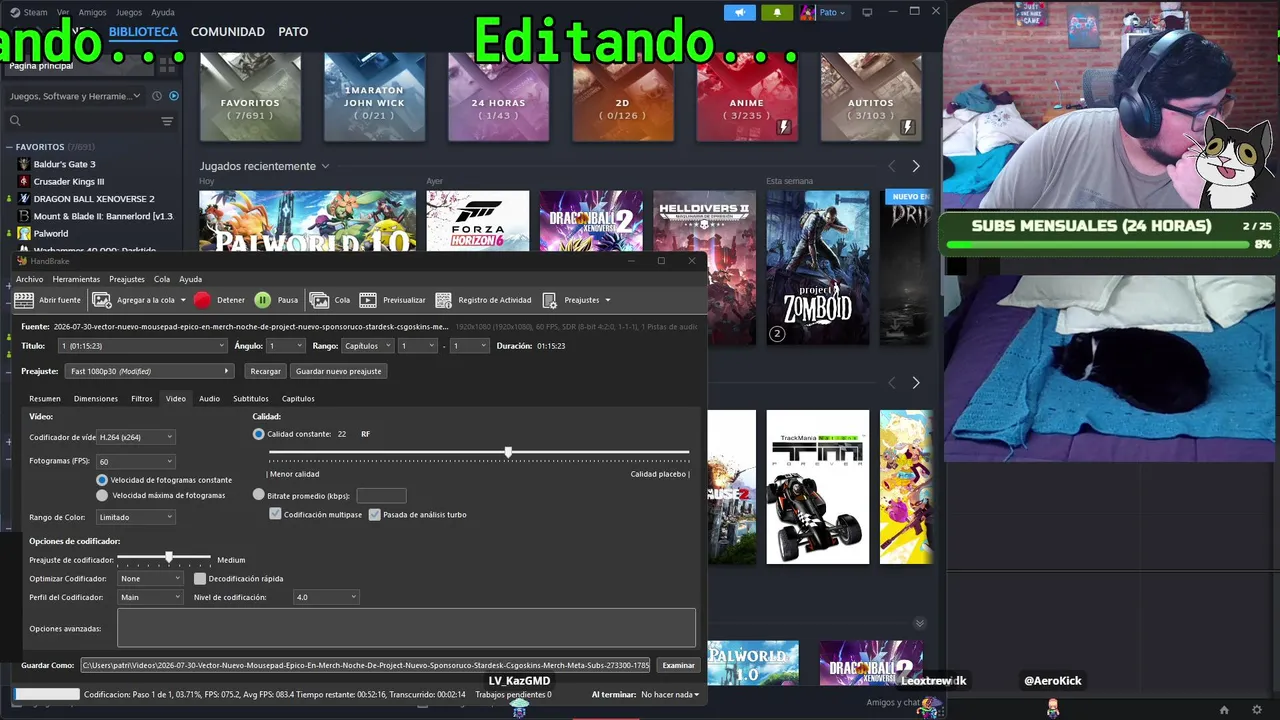Screen dimensions: 1280x720
Task: Stop encoding with the red Detener icon
Action: 202,300
